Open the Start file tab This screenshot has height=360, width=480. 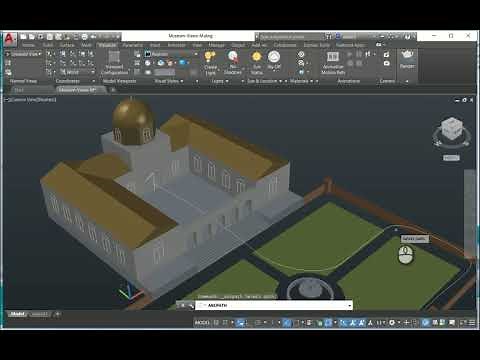tap(19, 90)
